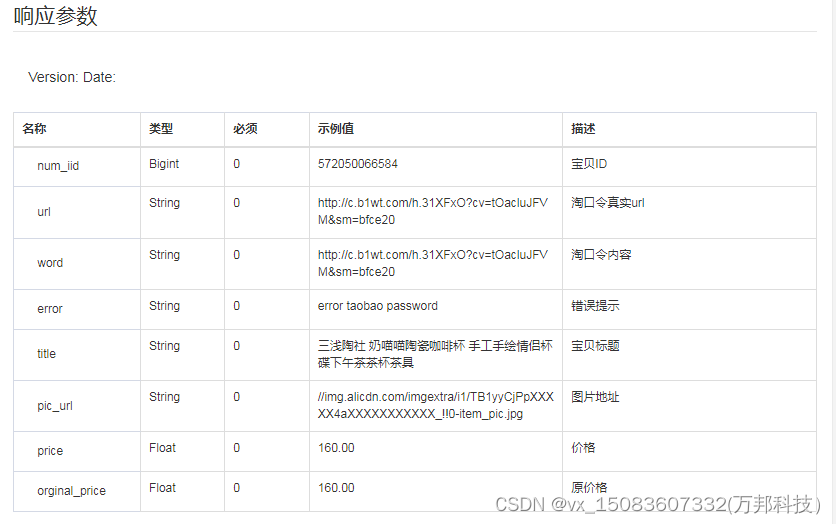
Task: Click the 三浅陶社 title example text
Action: pos(435,354)
